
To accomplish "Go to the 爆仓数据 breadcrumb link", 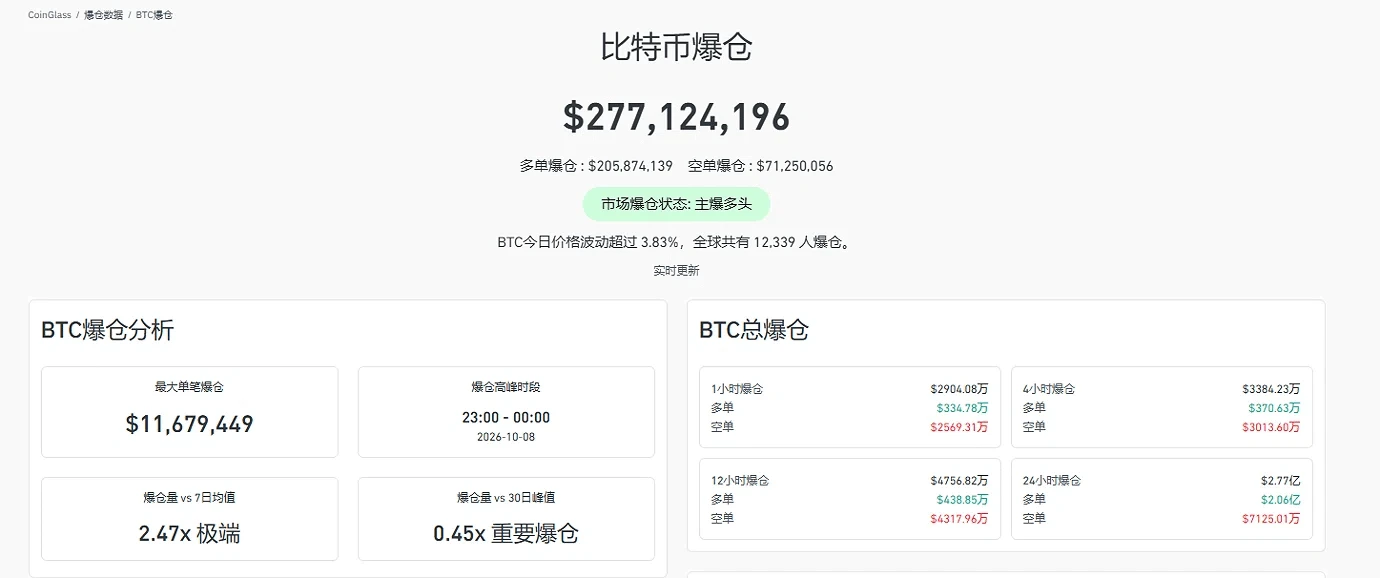I will point(103,15).
